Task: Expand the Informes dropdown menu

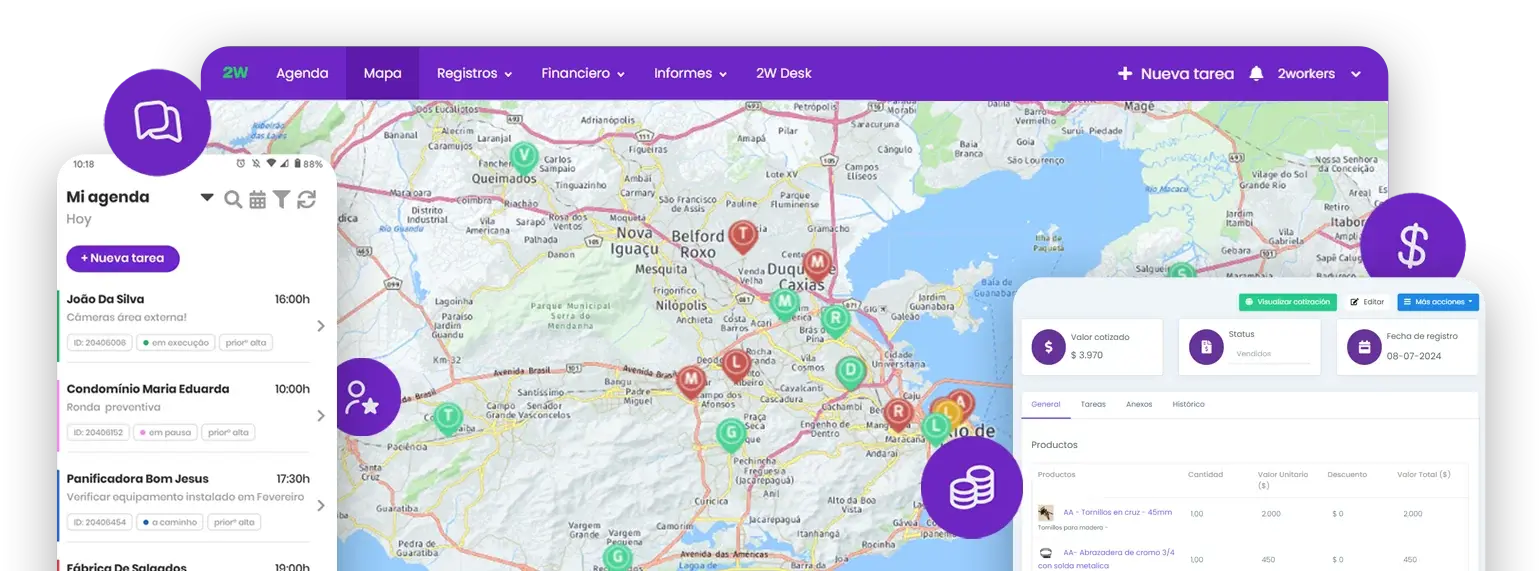Action: (690, 73)
